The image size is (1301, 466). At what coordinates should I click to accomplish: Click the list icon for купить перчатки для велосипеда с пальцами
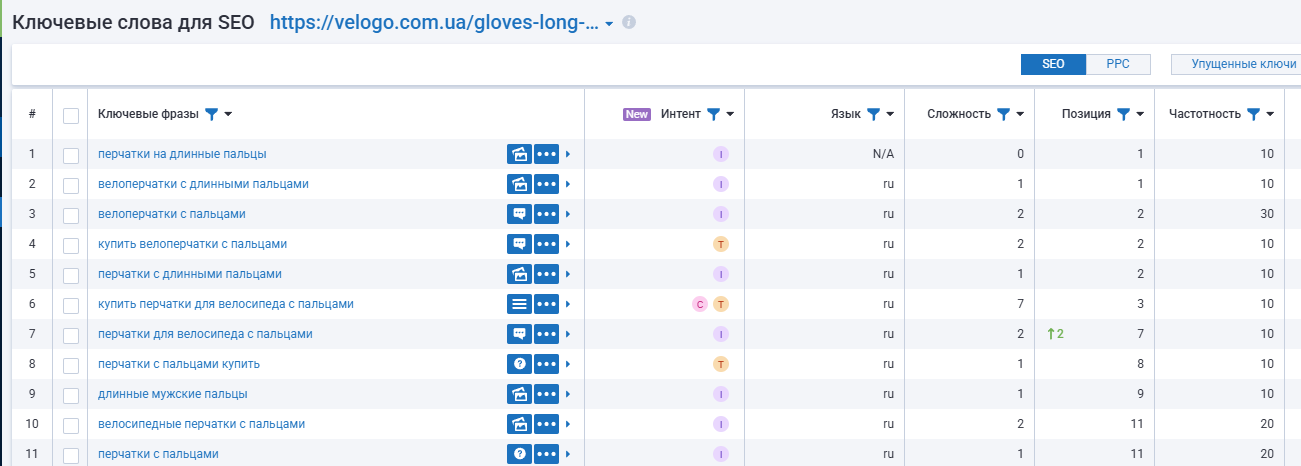519,304
